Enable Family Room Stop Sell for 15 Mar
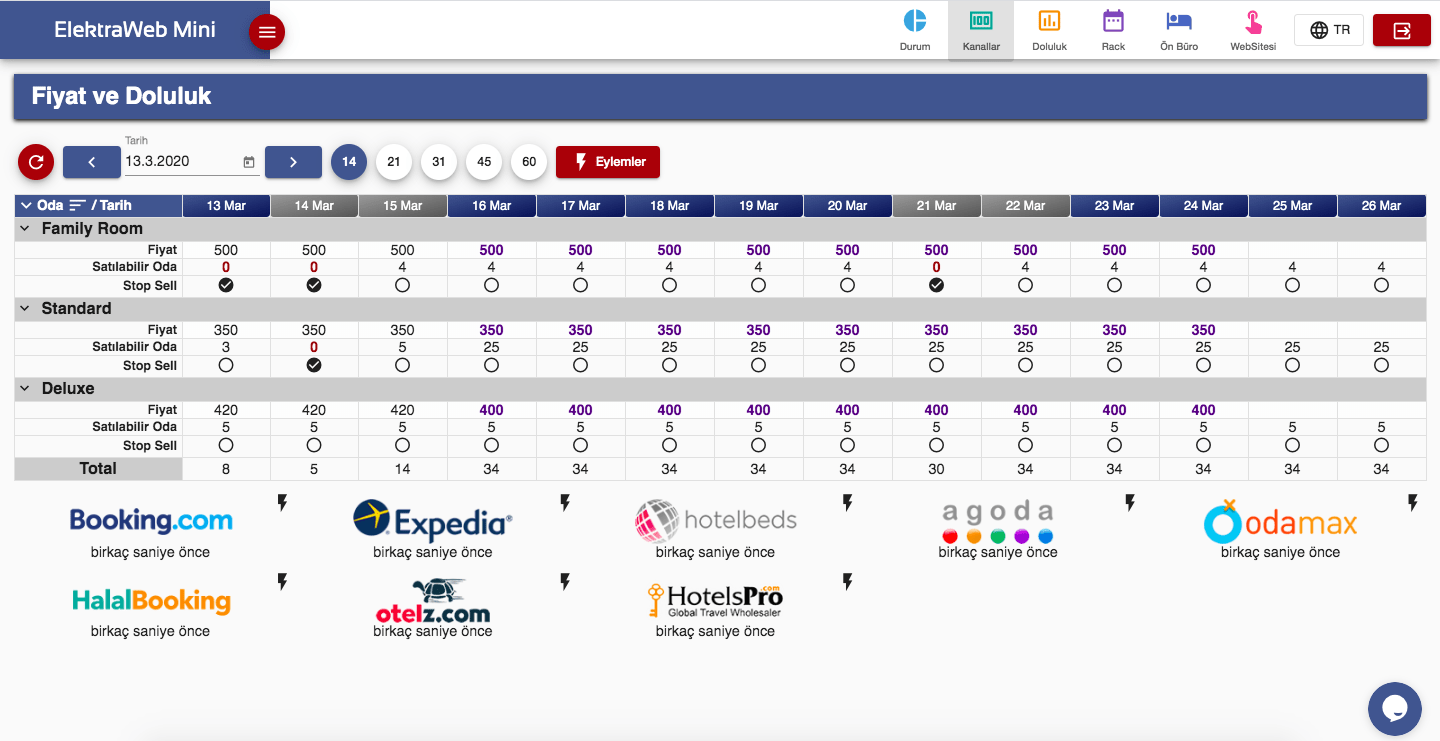The height and width of the screenshot is (741, 1440). [402, 285]
